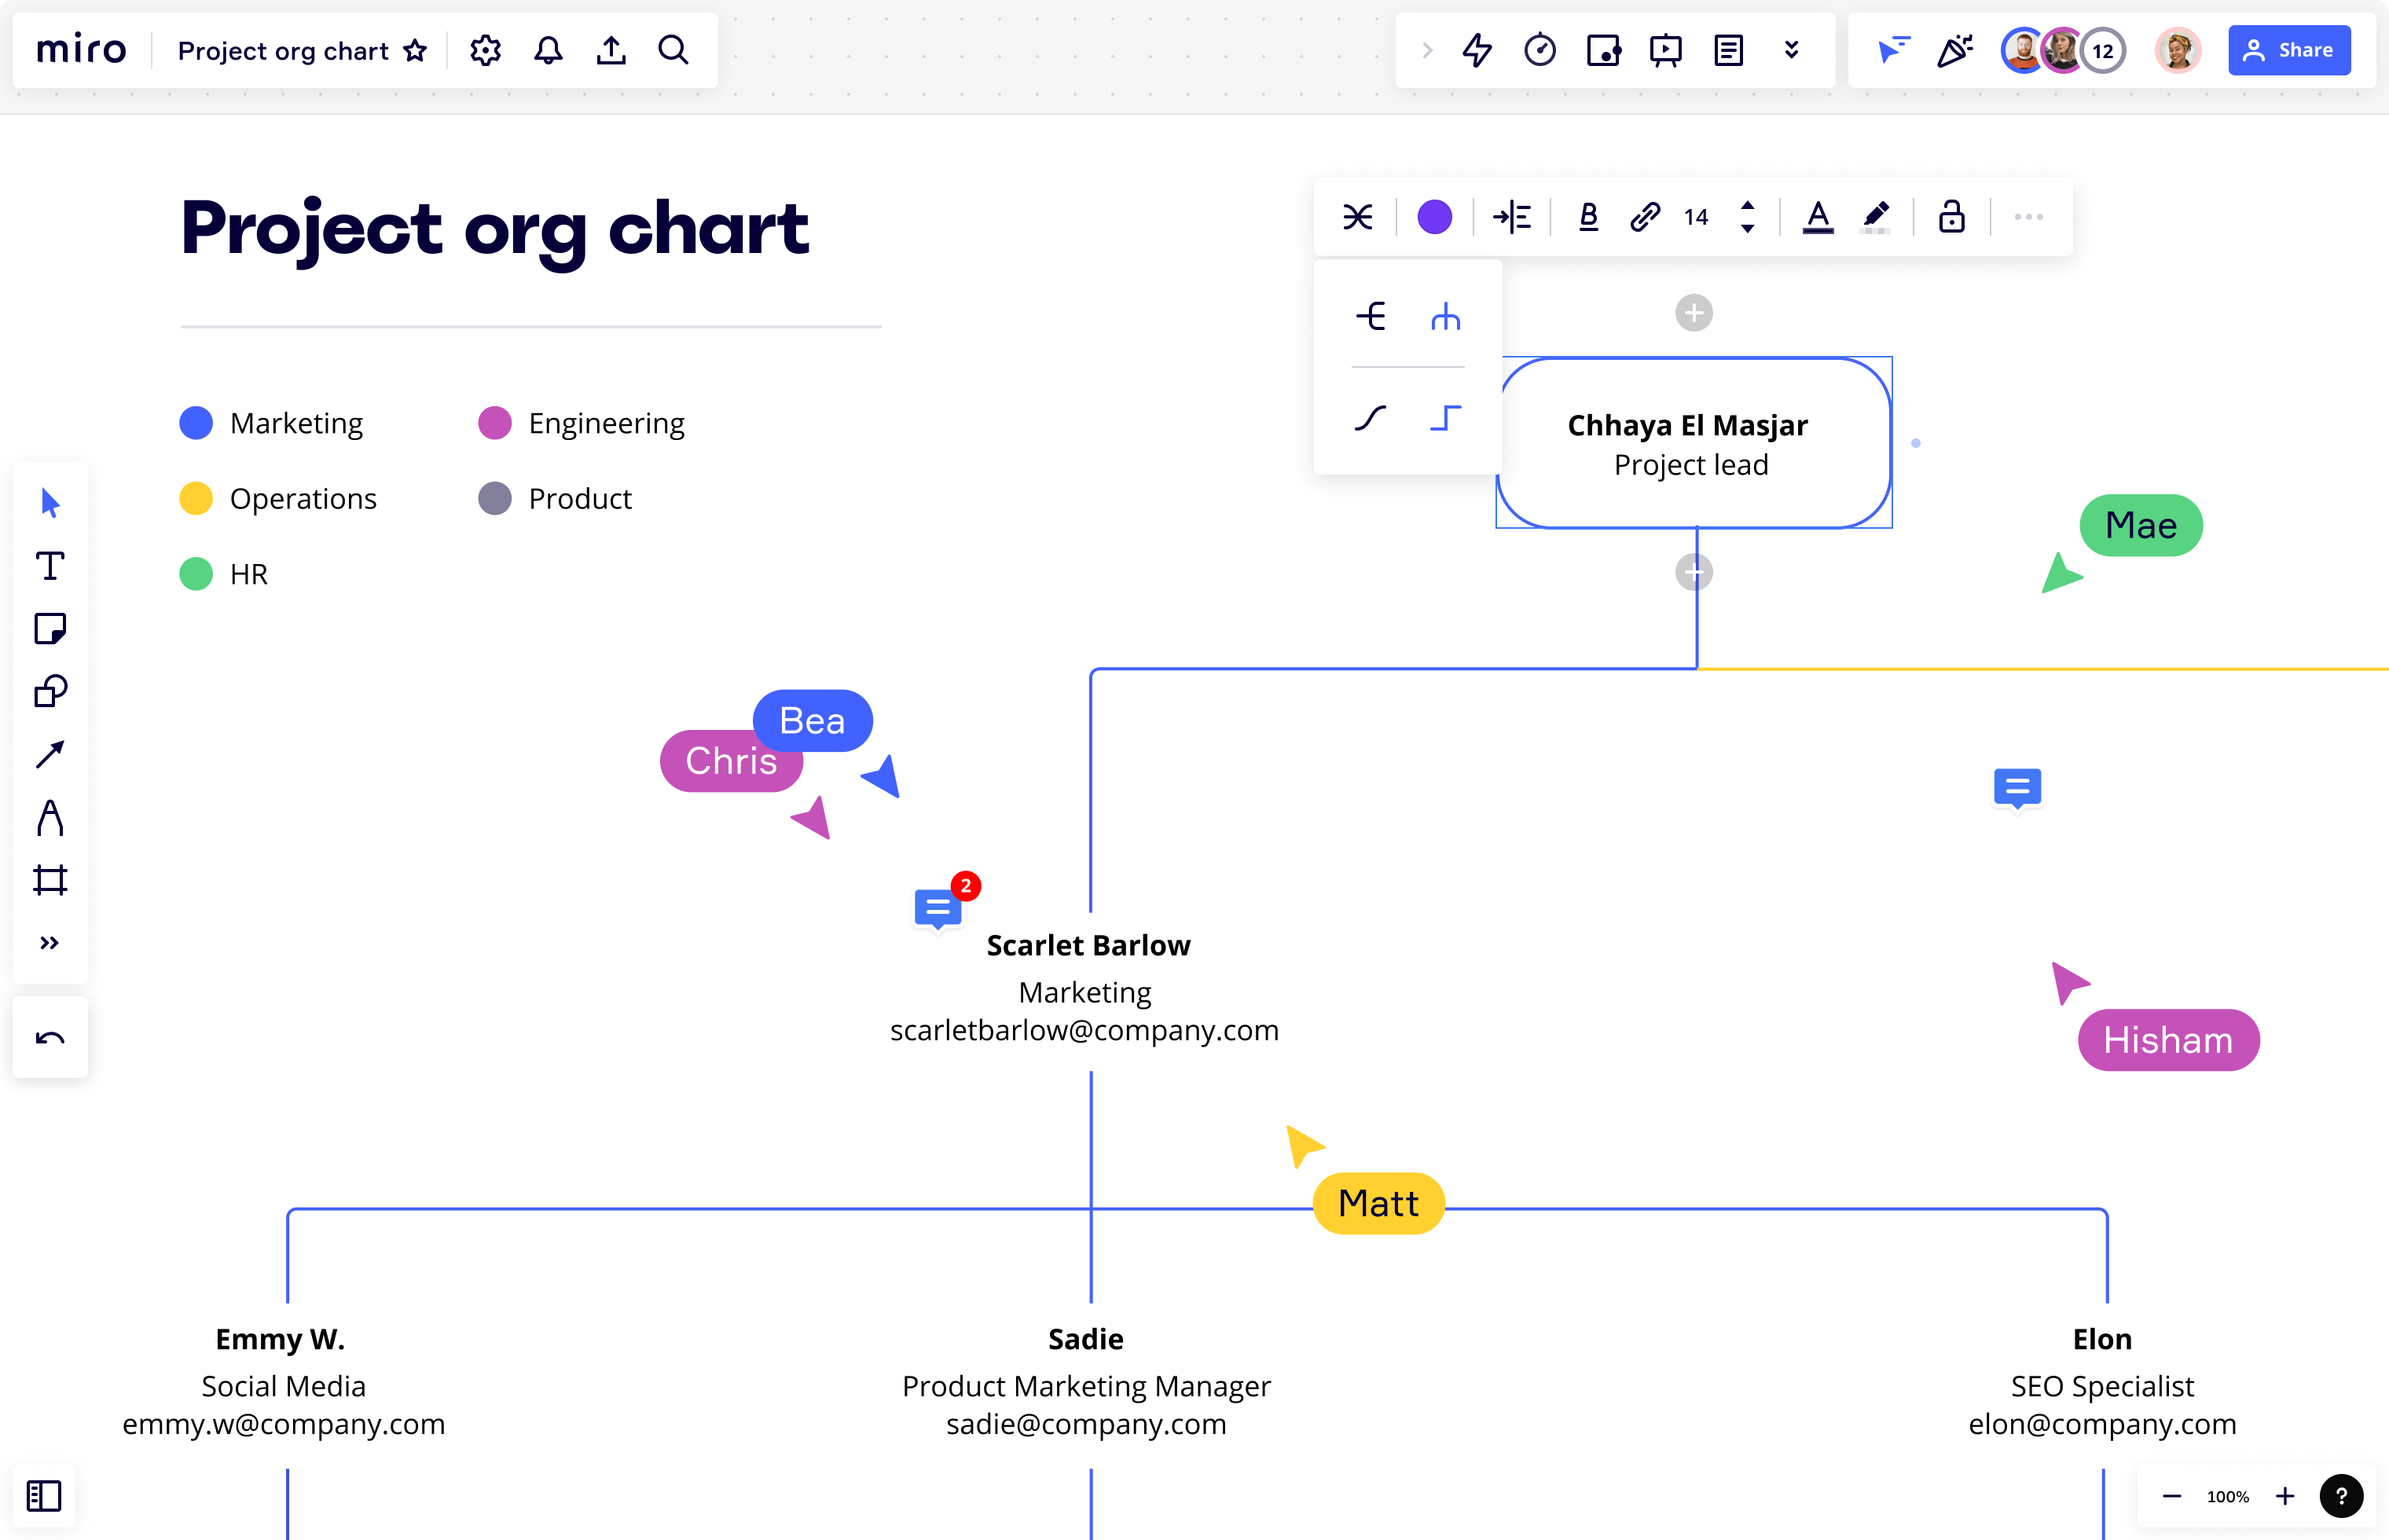The width and height of the screenshot is (2389, 1540).
Task: Star the Project org chart board
Action: [415, 51]
